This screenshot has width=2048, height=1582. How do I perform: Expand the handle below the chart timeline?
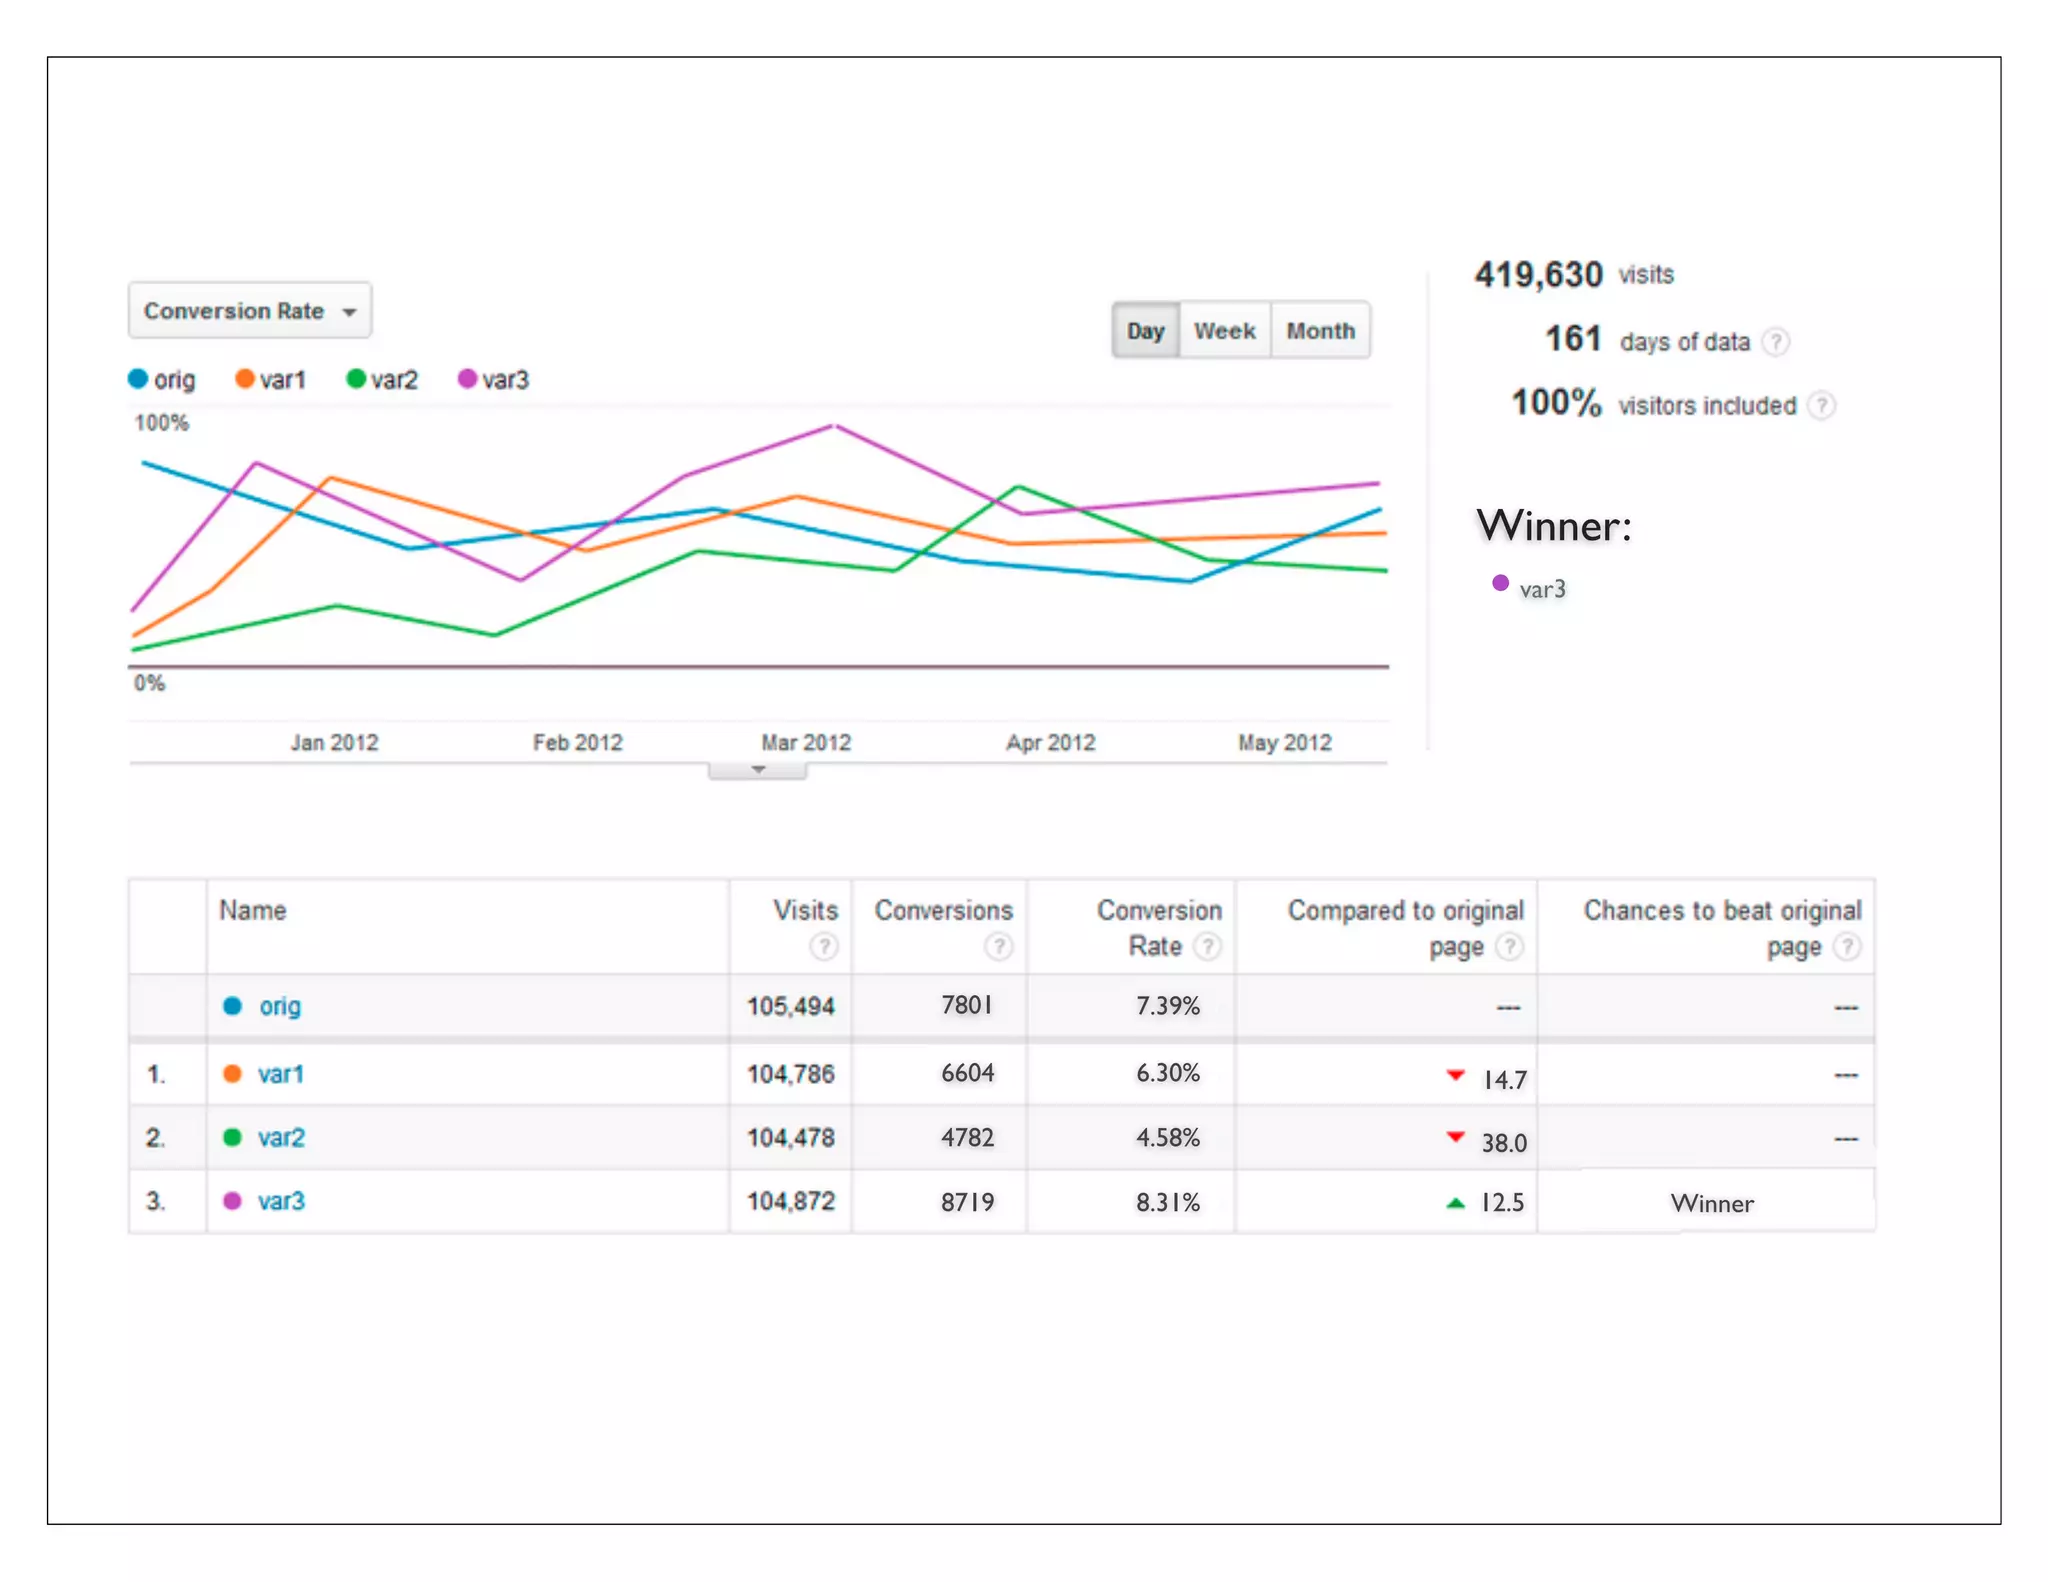(x=757, y=770)
